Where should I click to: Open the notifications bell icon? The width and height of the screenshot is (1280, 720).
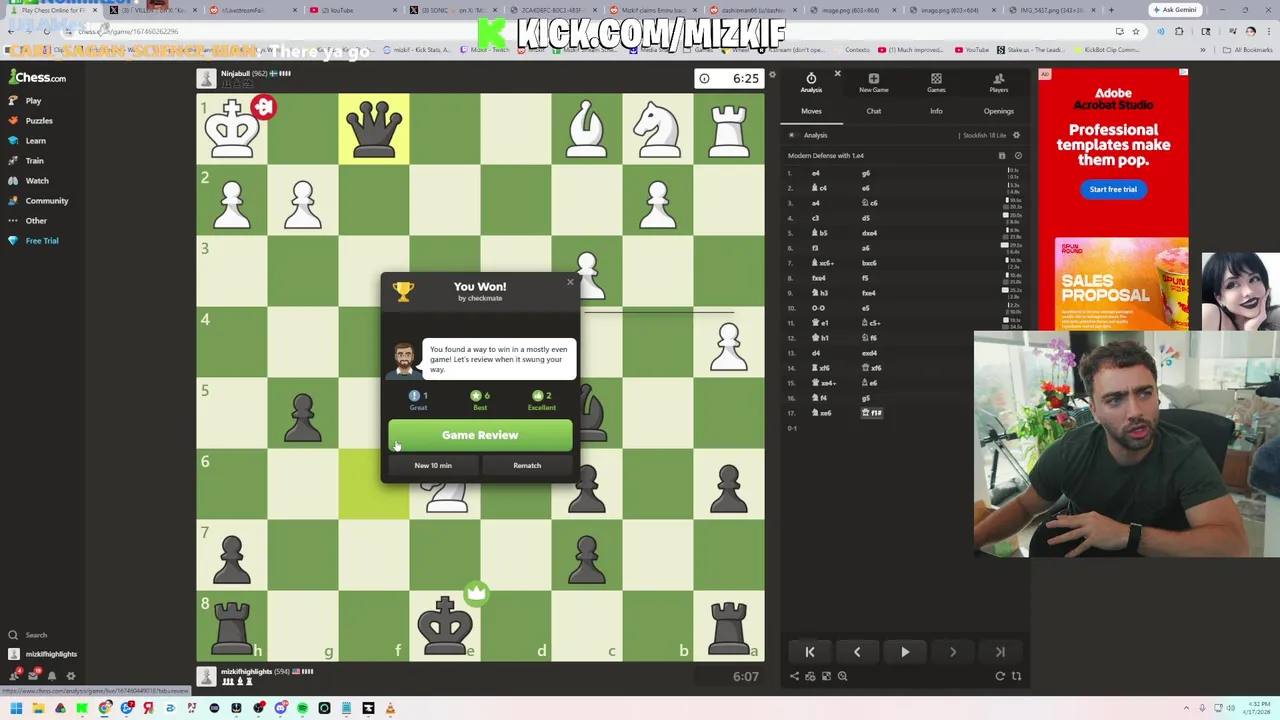tap(52, 676)
